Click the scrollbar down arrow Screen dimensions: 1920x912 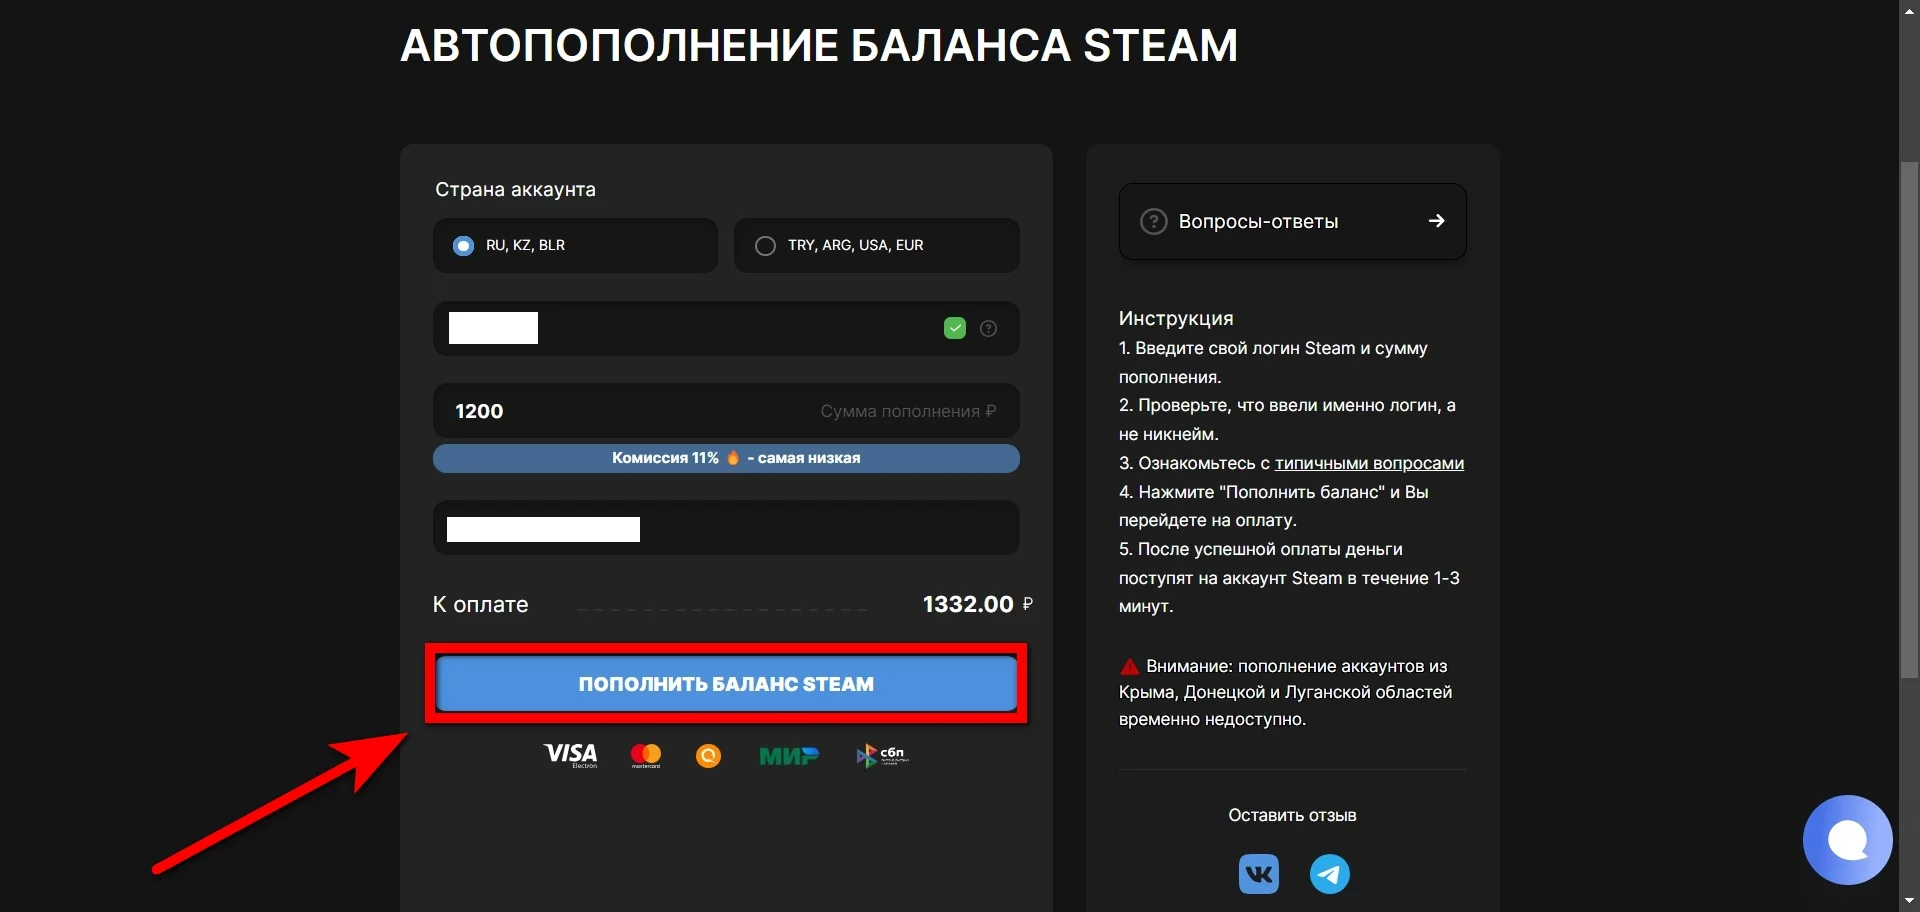(x=1909, y=901)
